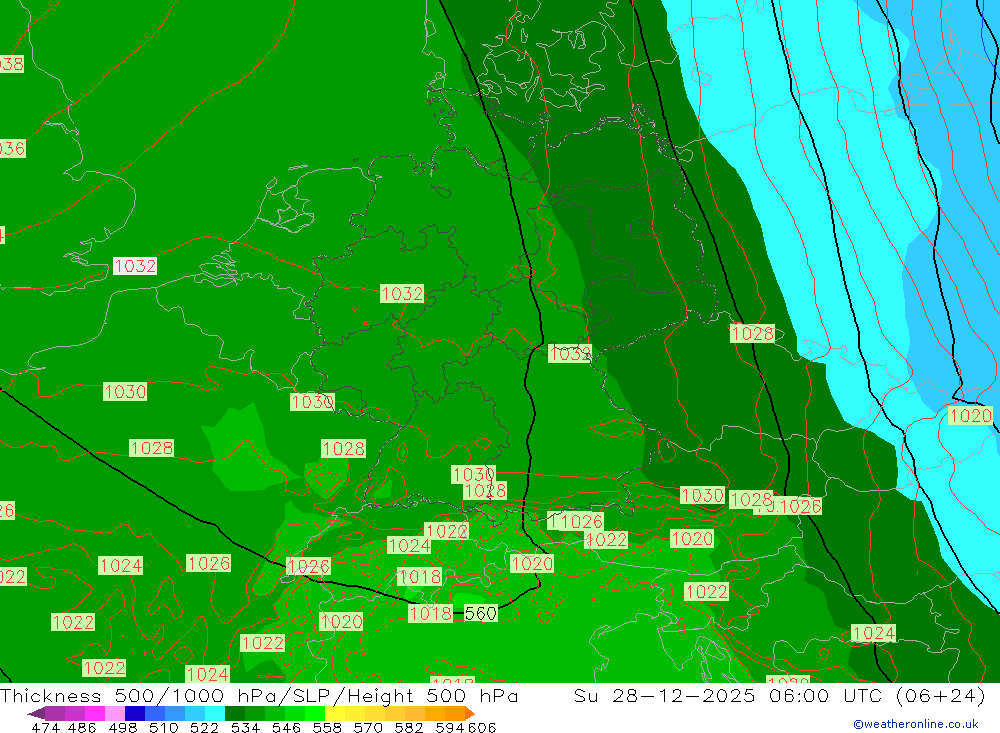Click the 1020 label over the light-blue area
The height and width of the screenshot is (733, 1000).
click(971, 416)
